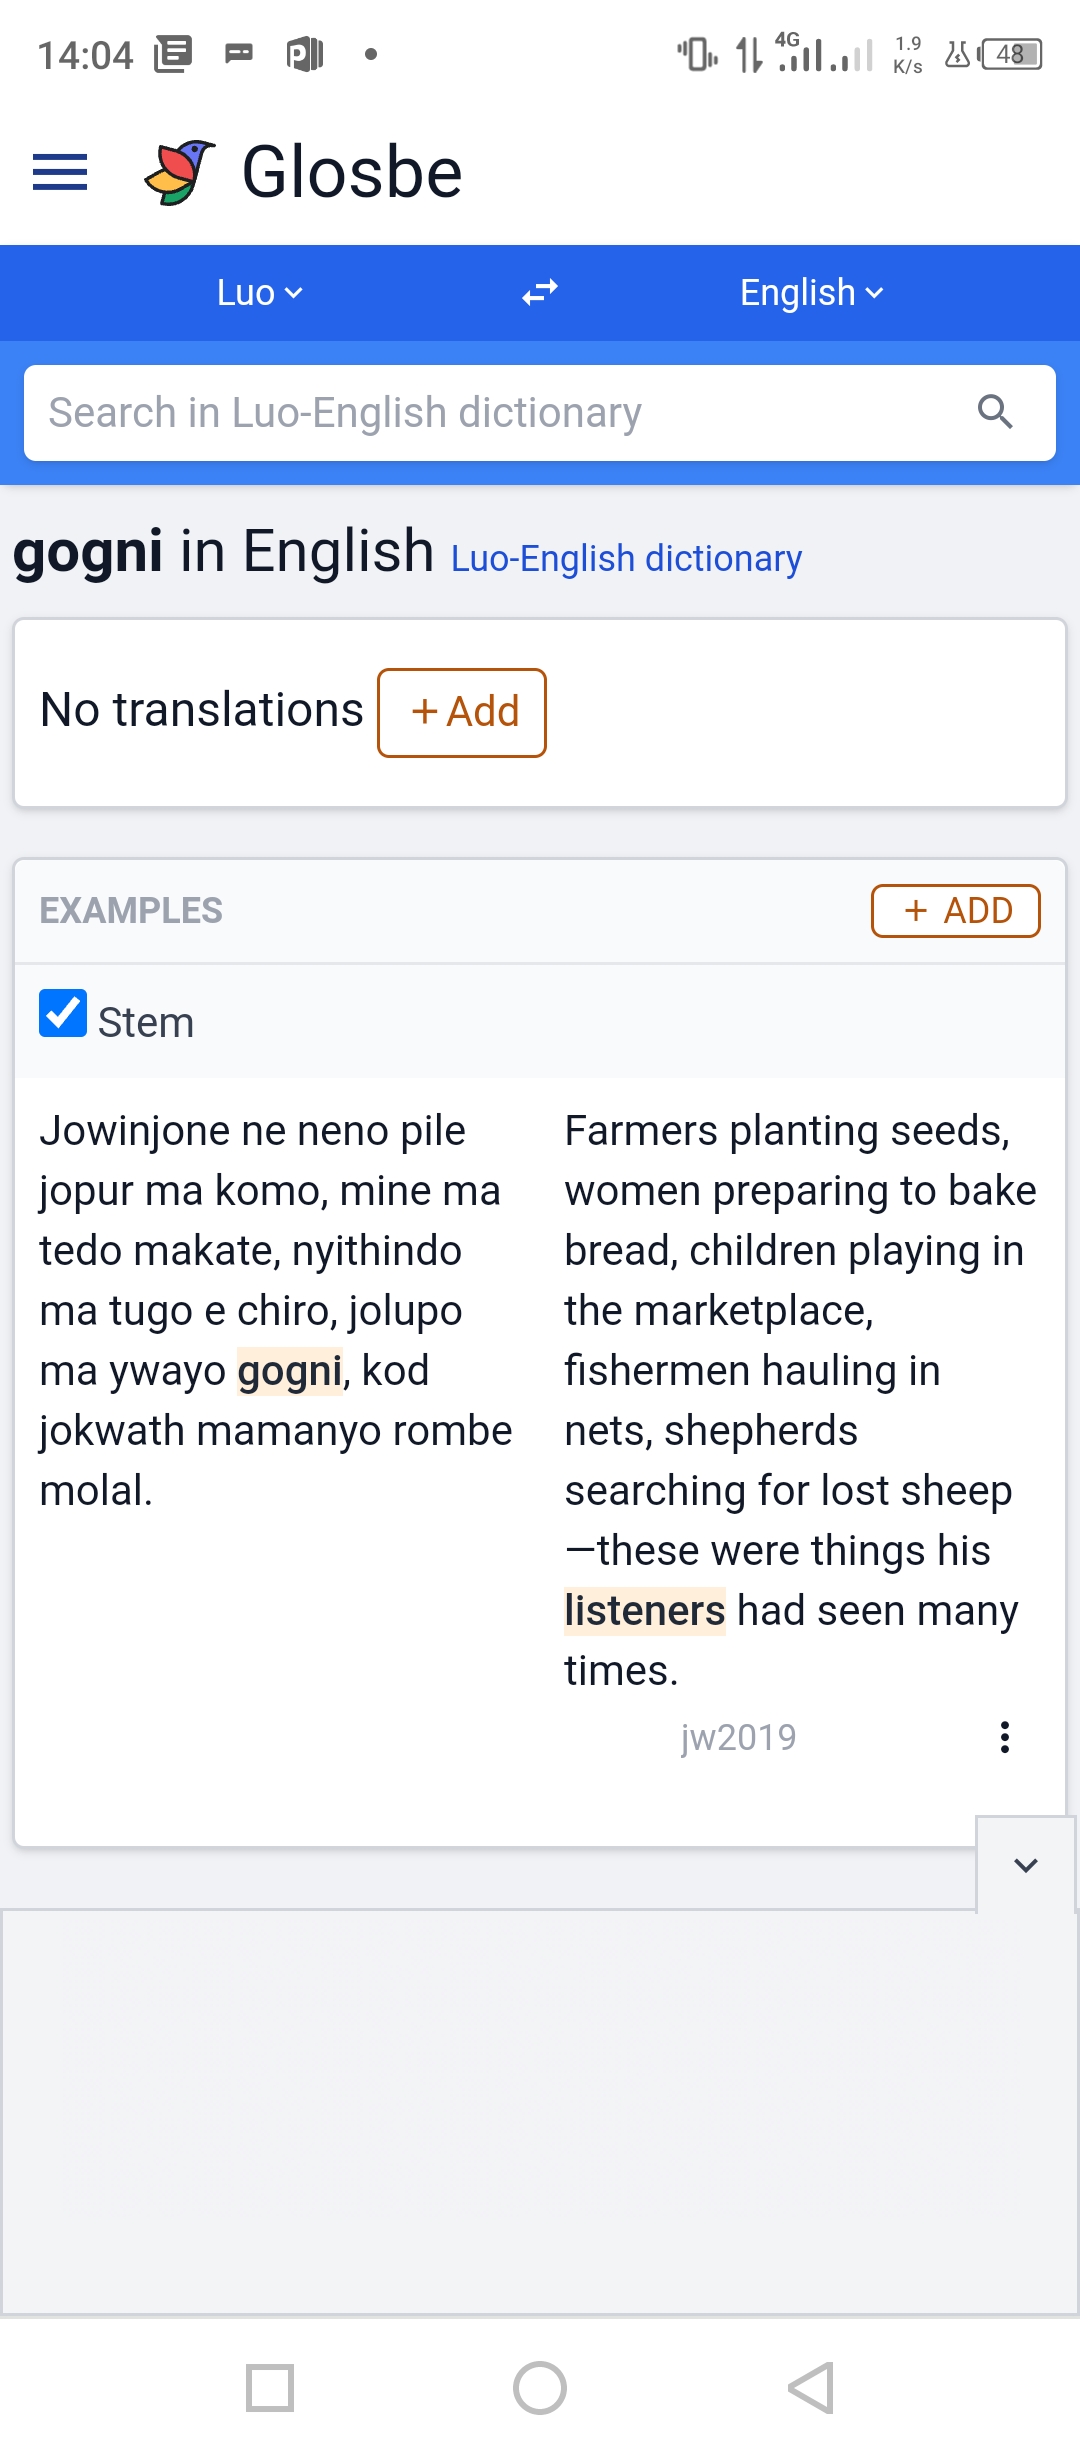
Task: Tap the highlighted word gogni in the example
Action: pos(290,1371)
